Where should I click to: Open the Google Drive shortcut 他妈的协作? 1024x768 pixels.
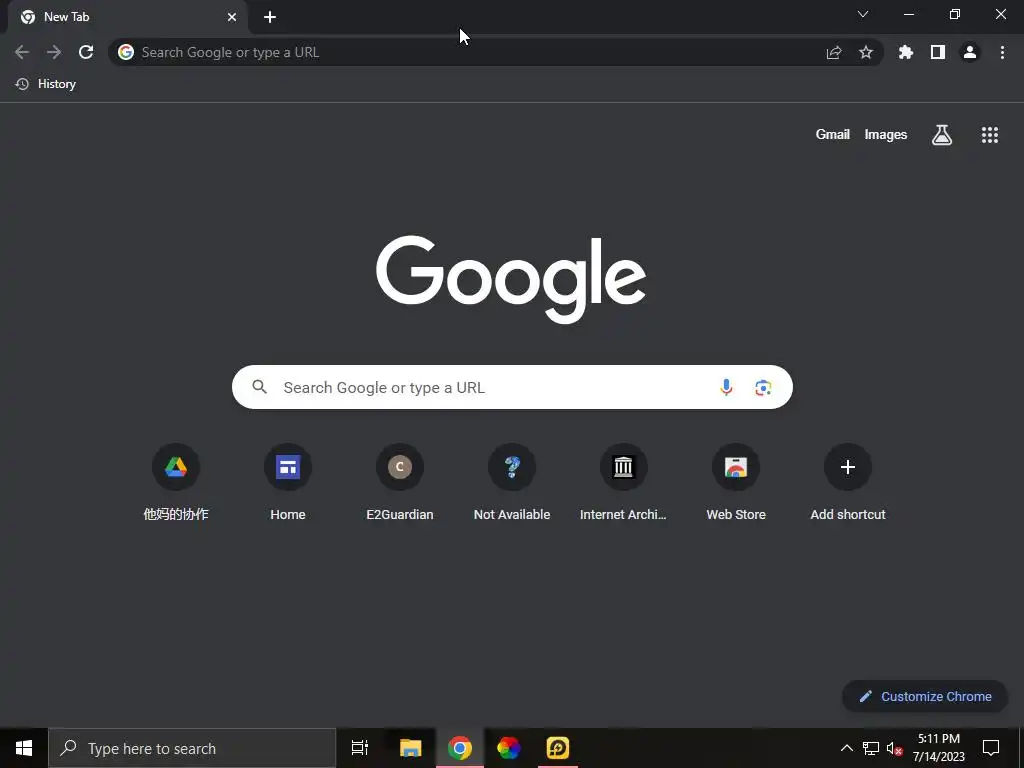click(x=176, y=483)
